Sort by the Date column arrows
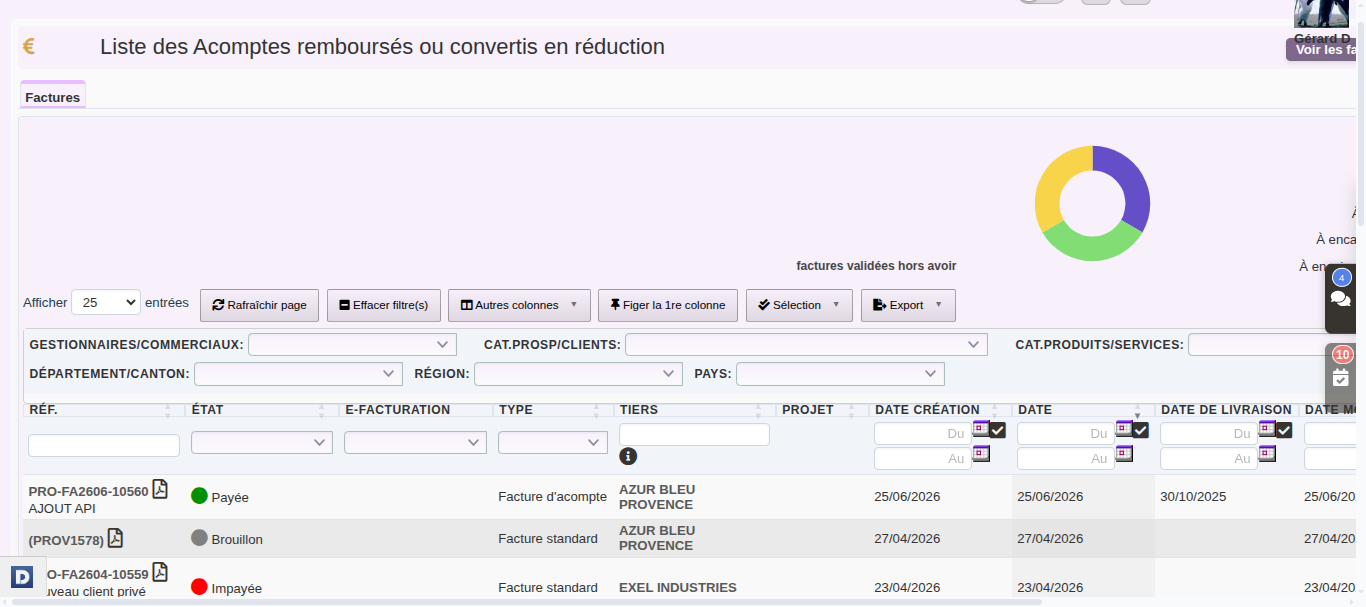 1138,410
